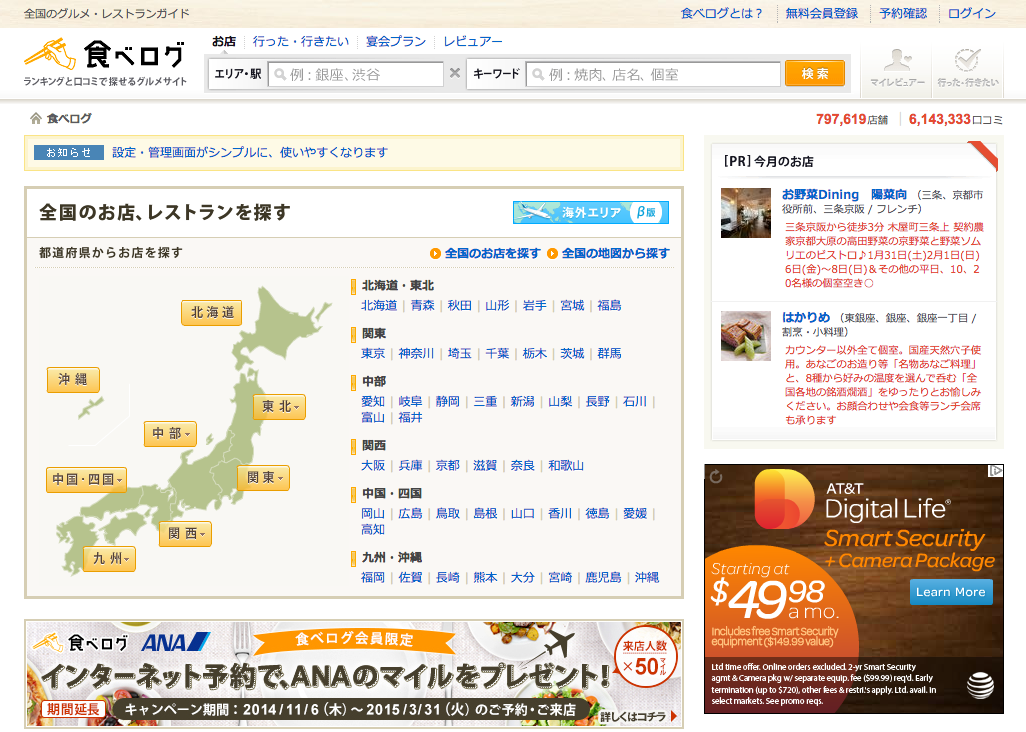Screen dimensions: 1026x732
Task: Expand the 中部 region dropdown on map
Action: pos(172,434)
